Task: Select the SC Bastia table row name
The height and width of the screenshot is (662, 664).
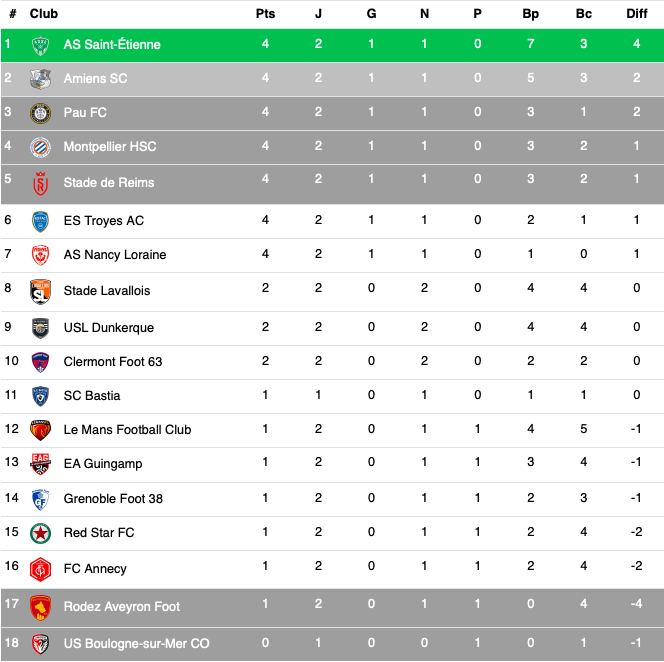Action: [92, 396]
